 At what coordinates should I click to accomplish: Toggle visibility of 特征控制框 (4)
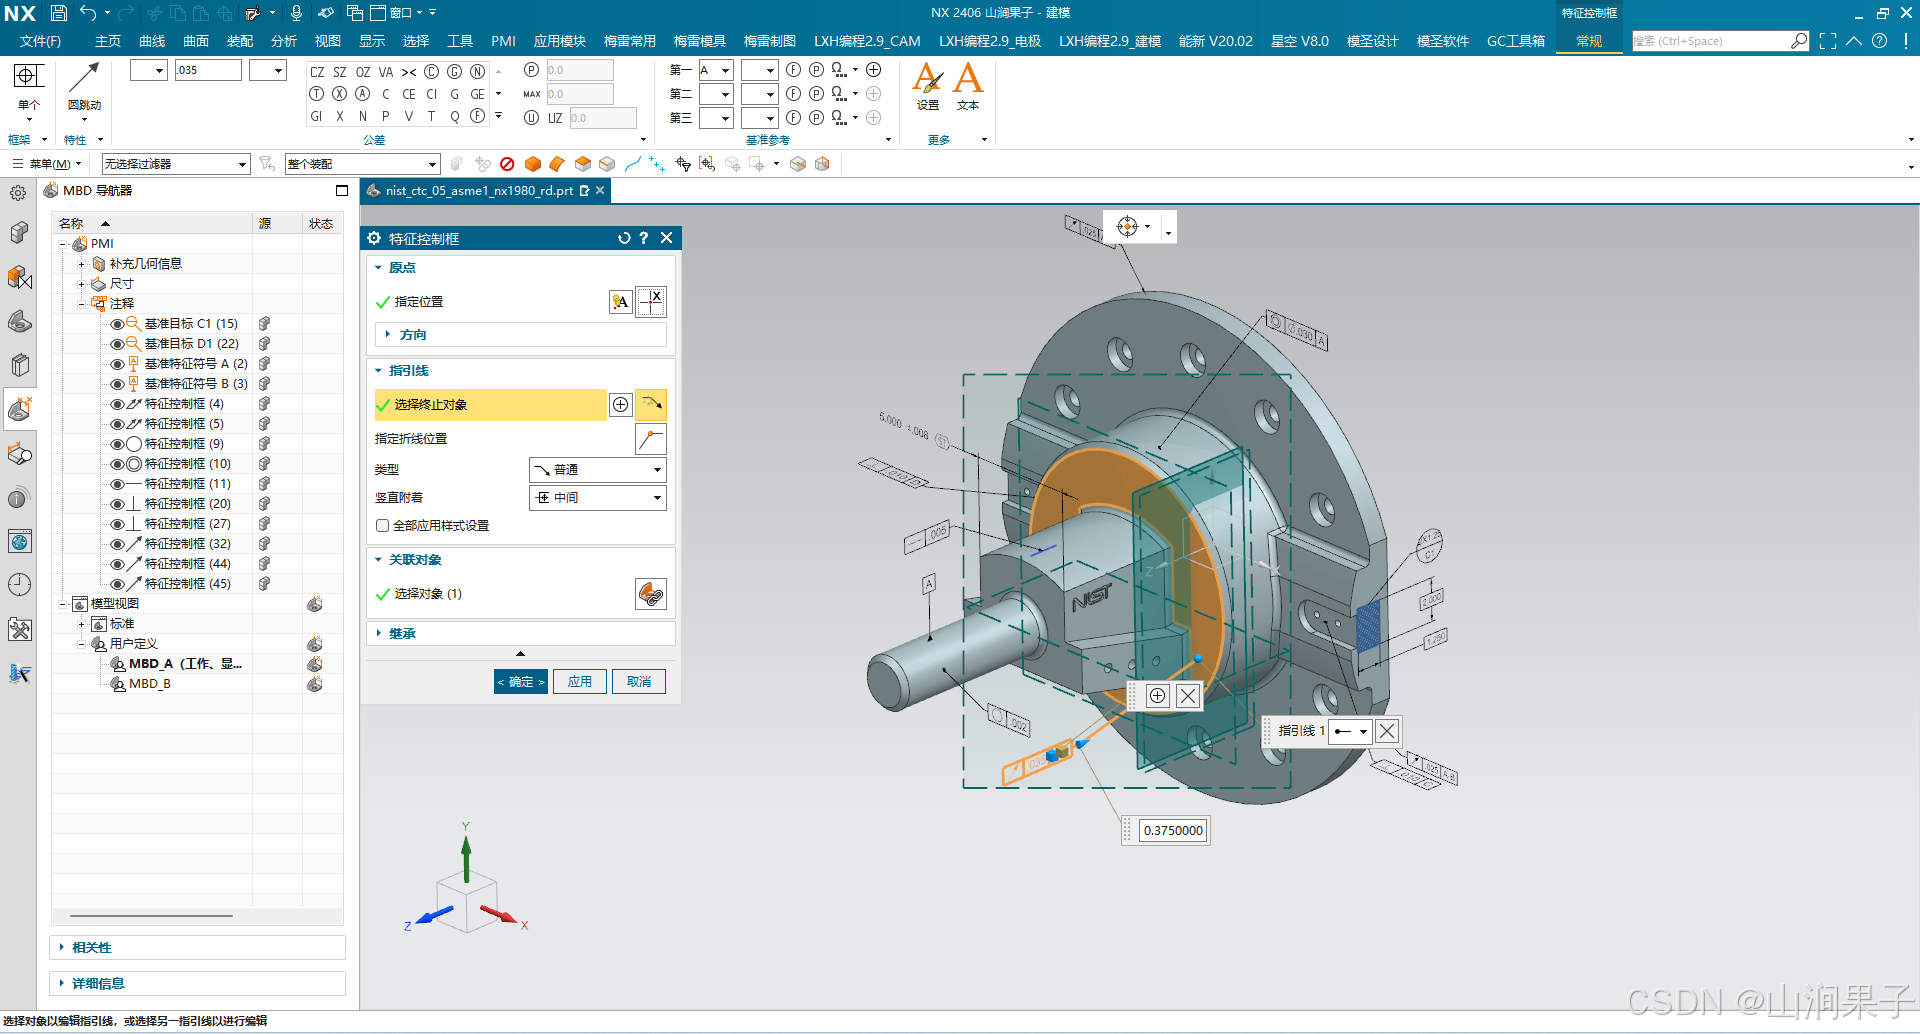[117, 404]
